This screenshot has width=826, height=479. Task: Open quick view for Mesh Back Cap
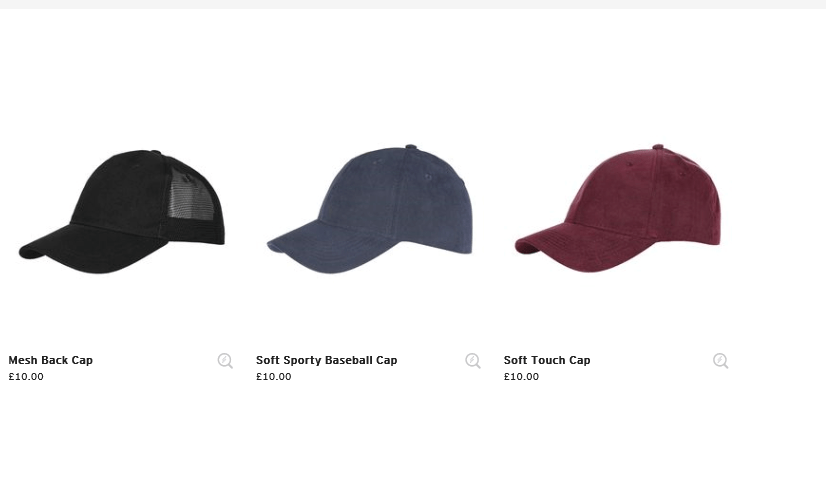tap(225, 360)
